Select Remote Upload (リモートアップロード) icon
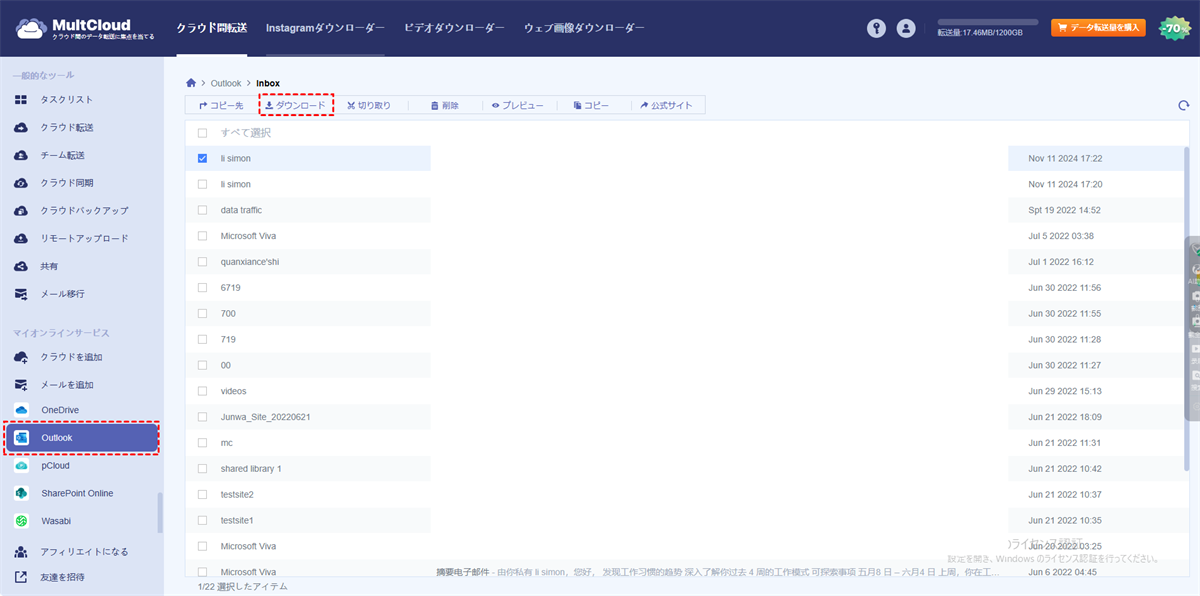1200x596 pixels. (20, 239)
